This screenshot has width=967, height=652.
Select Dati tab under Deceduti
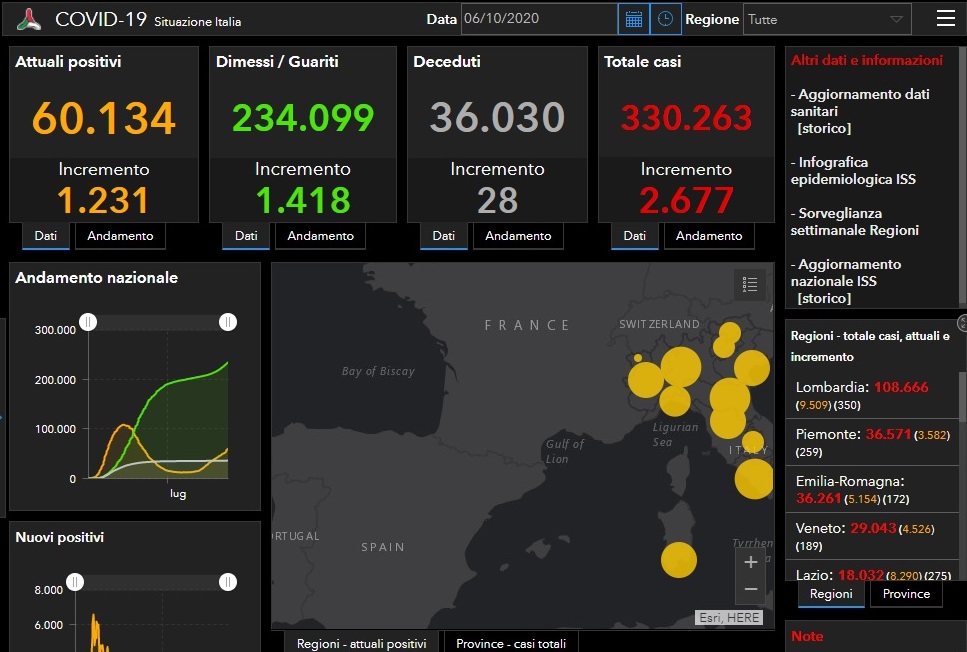point(443,236)
